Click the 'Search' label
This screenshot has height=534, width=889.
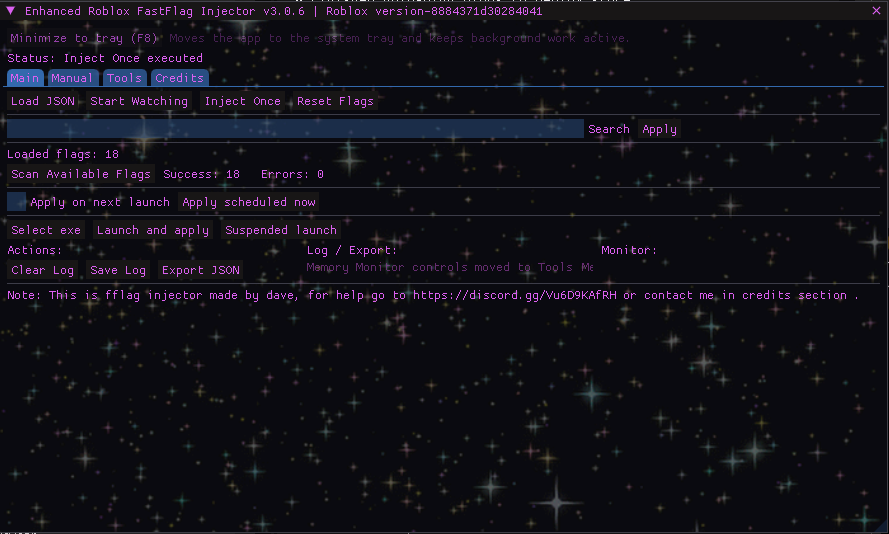[609, 129]
